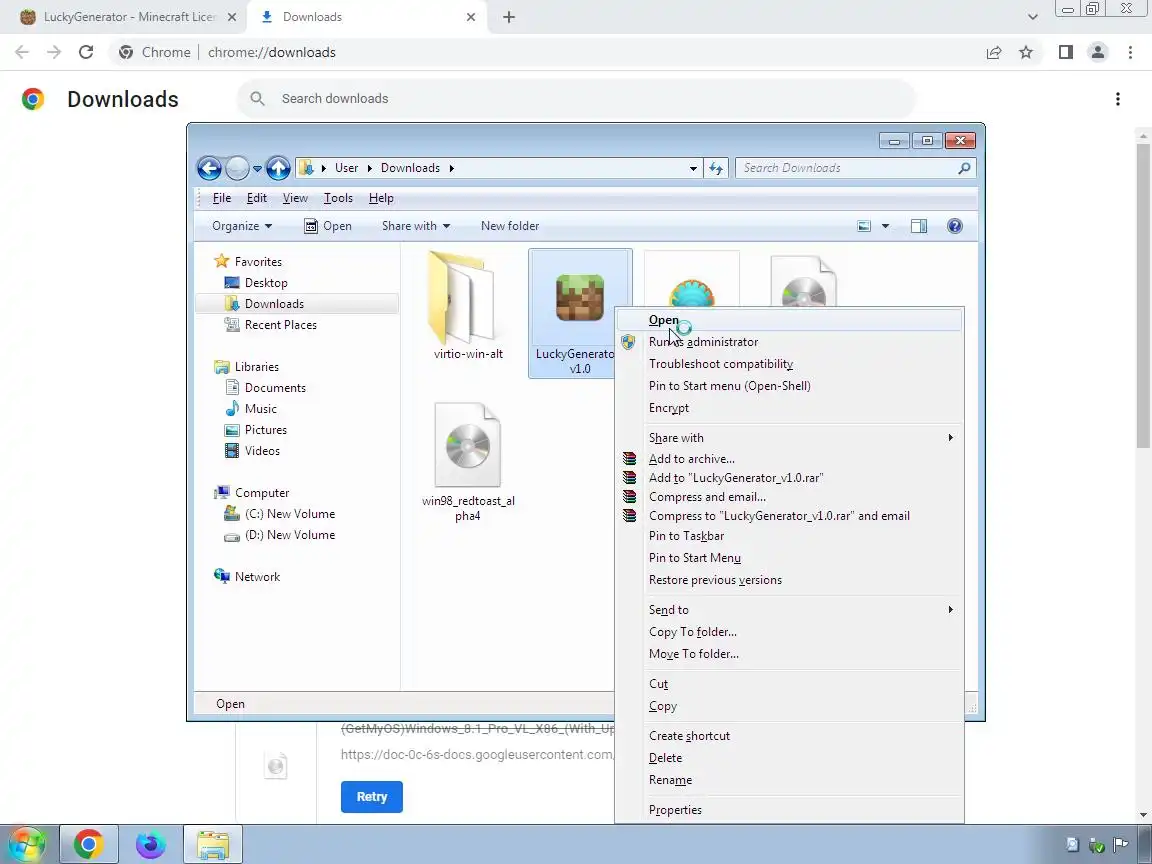Choose Troubleshoot compatibility
Image resolution: width=1152 pixels, height=864 pixels.
(789, 364)
